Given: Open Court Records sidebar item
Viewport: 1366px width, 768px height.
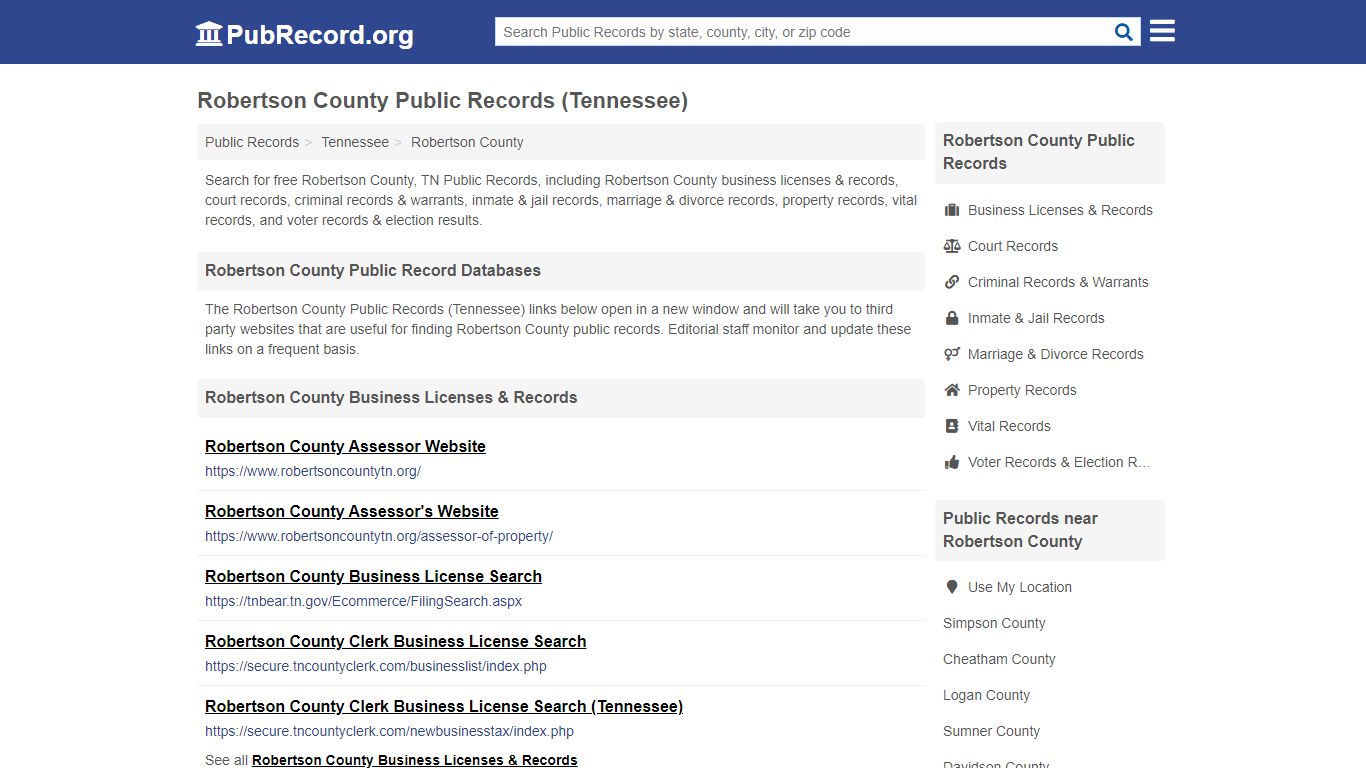Looking at the screenshot, I should click(1013, 246).
